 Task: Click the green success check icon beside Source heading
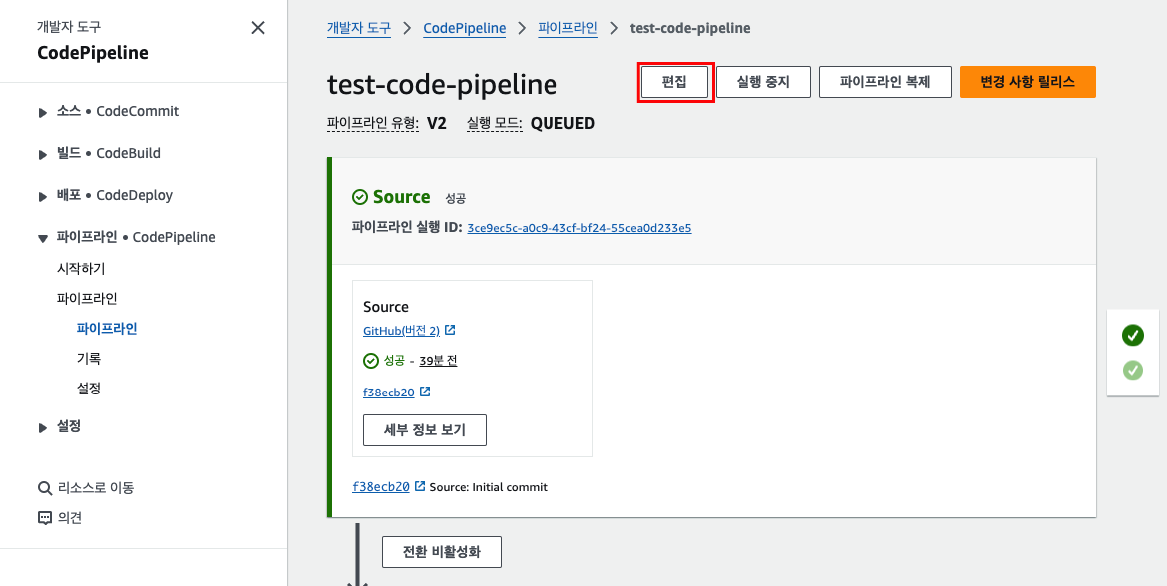(359, 197)
